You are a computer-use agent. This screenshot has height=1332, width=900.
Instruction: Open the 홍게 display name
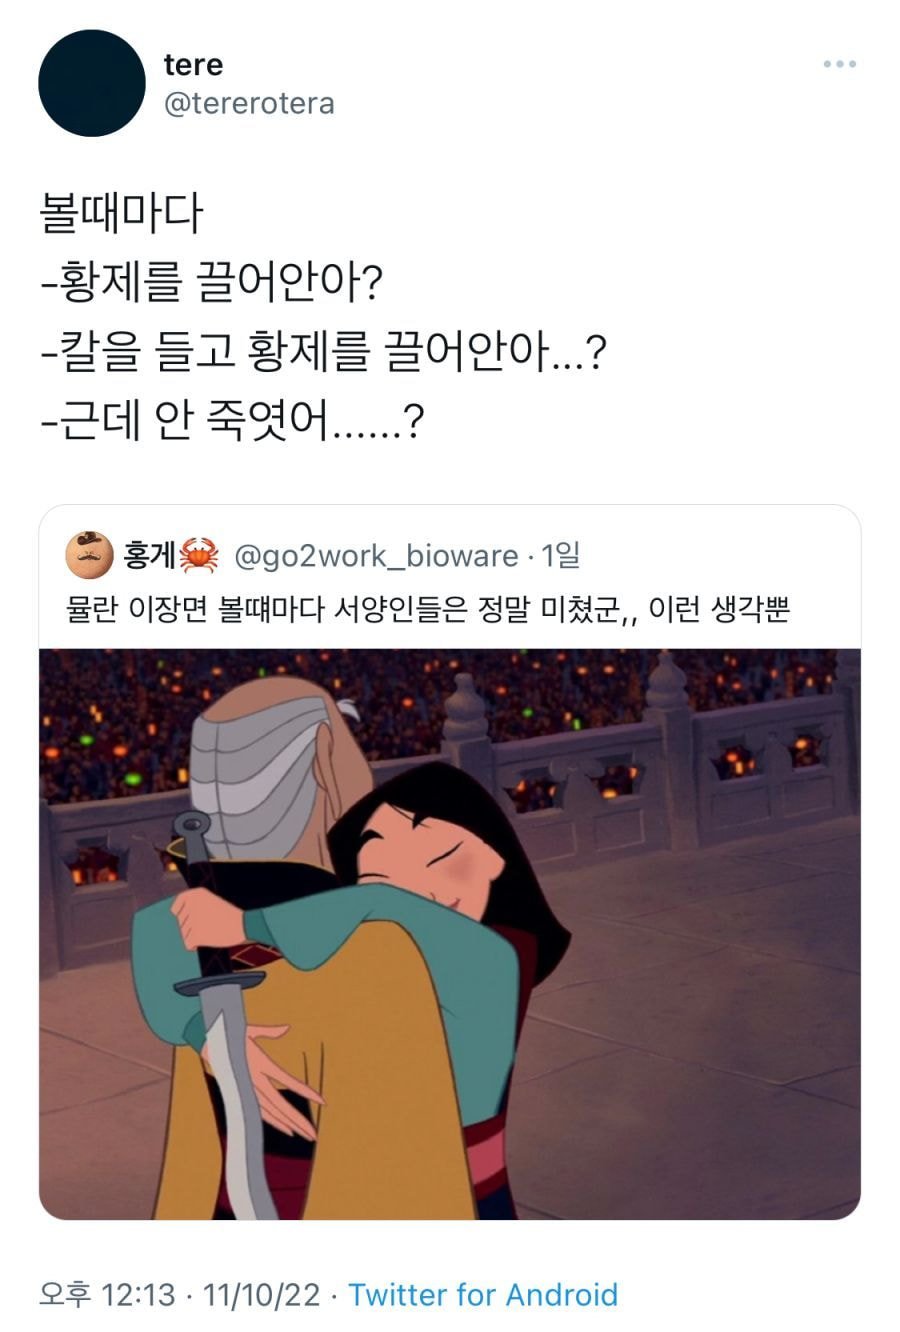(150, 555)
